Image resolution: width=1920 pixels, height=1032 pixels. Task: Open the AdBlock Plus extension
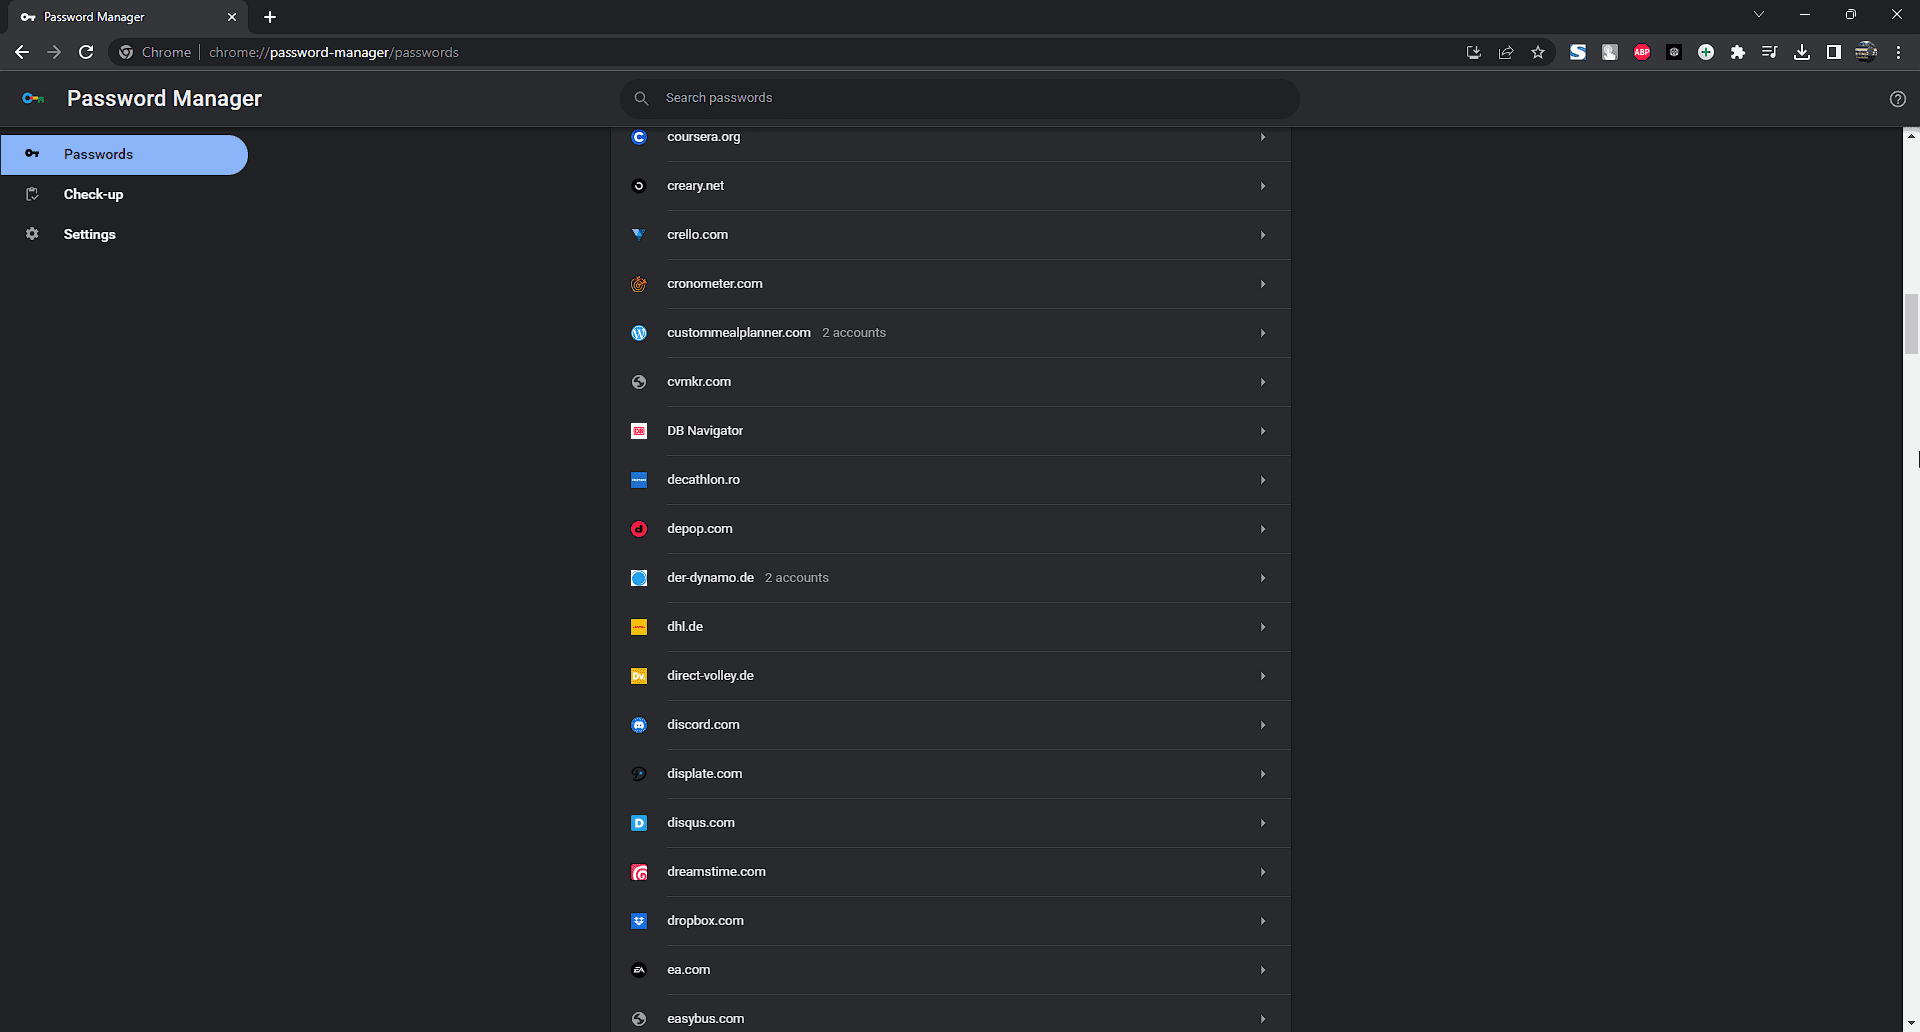tap(1642, 52)
